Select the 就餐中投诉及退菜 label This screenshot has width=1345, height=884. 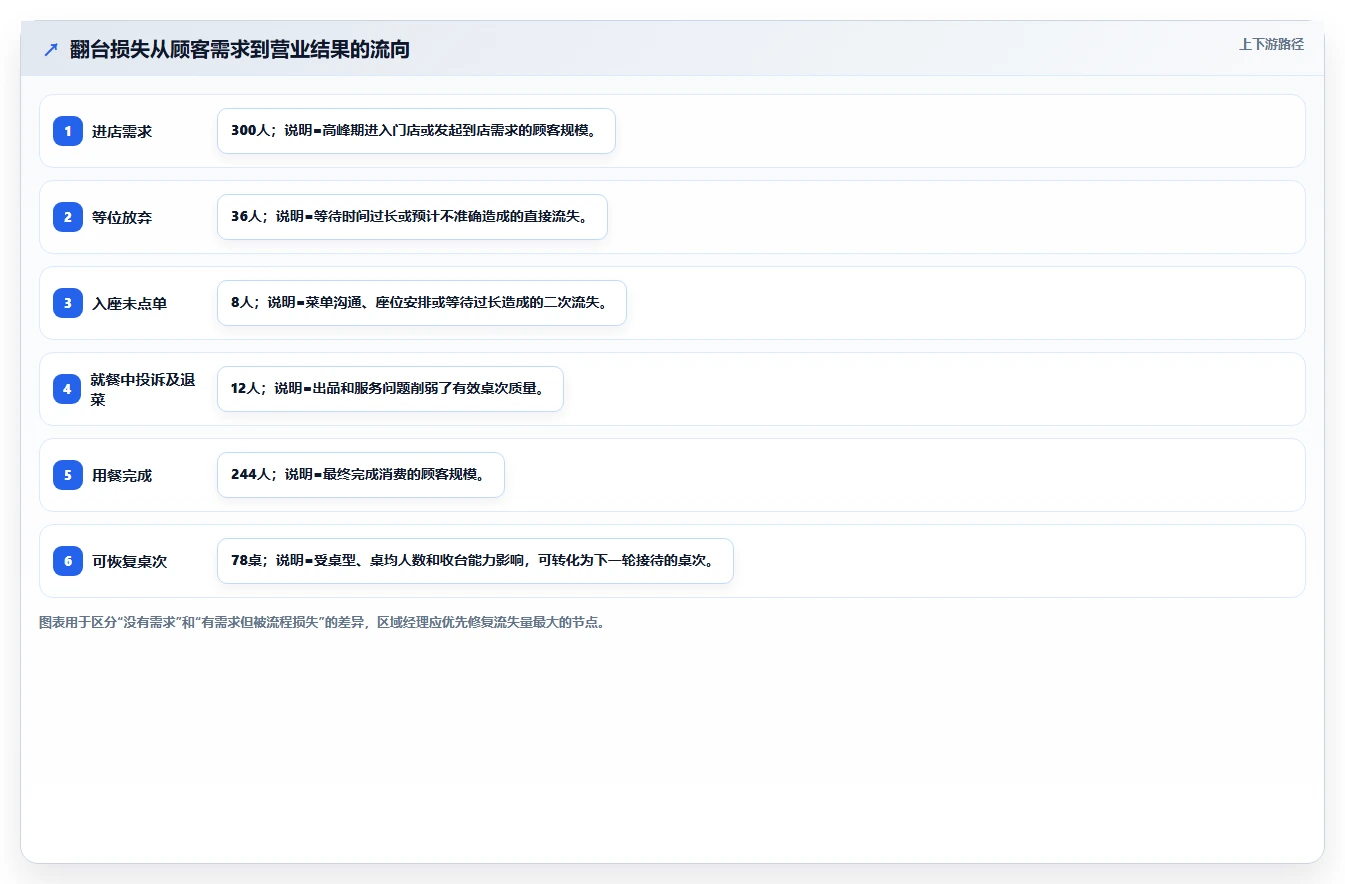tap(143, 389)
